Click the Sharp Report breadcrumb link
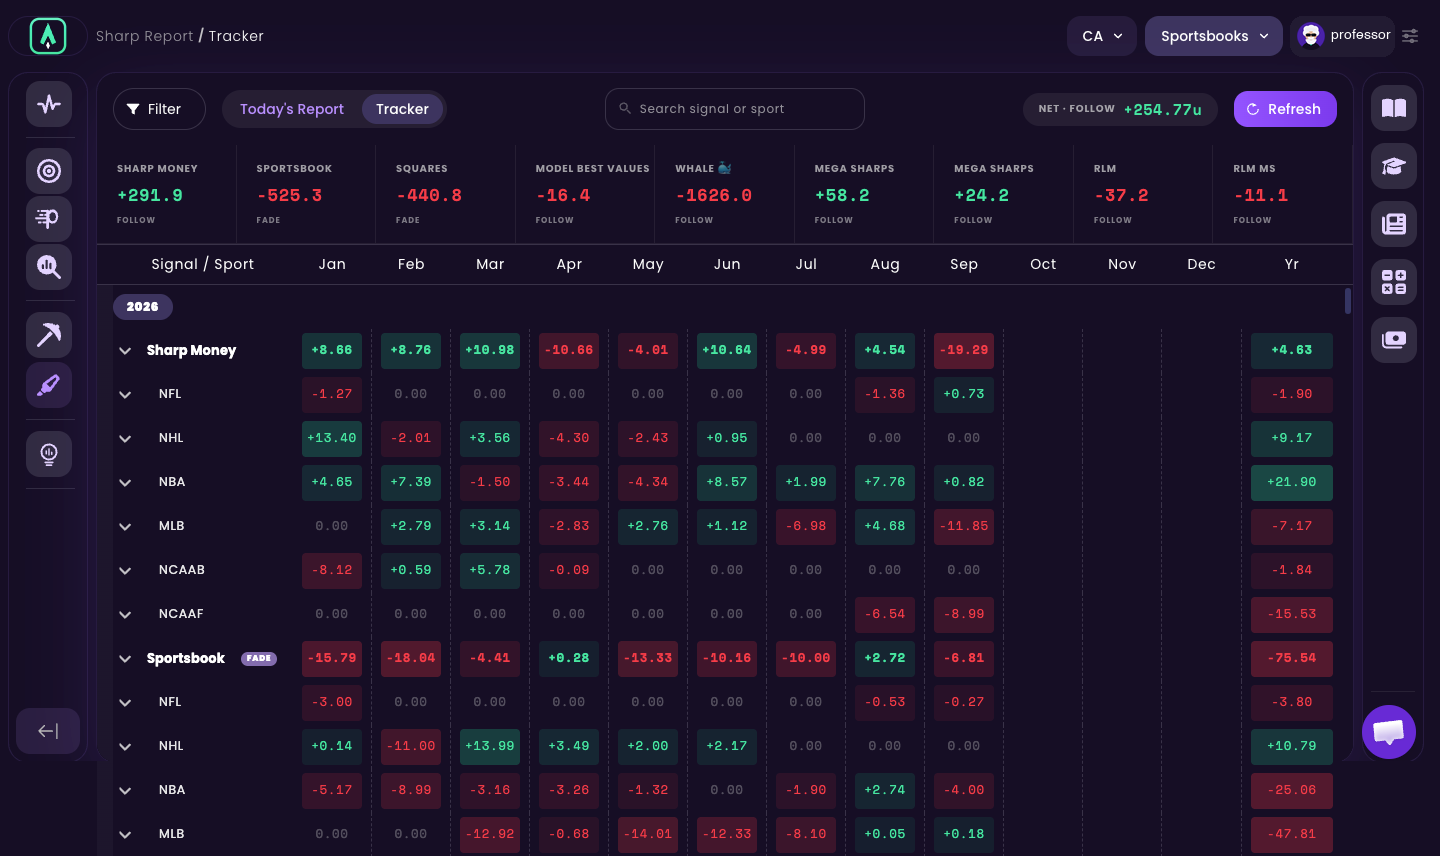Screen dimensions: 1440x856 point(145,36)
